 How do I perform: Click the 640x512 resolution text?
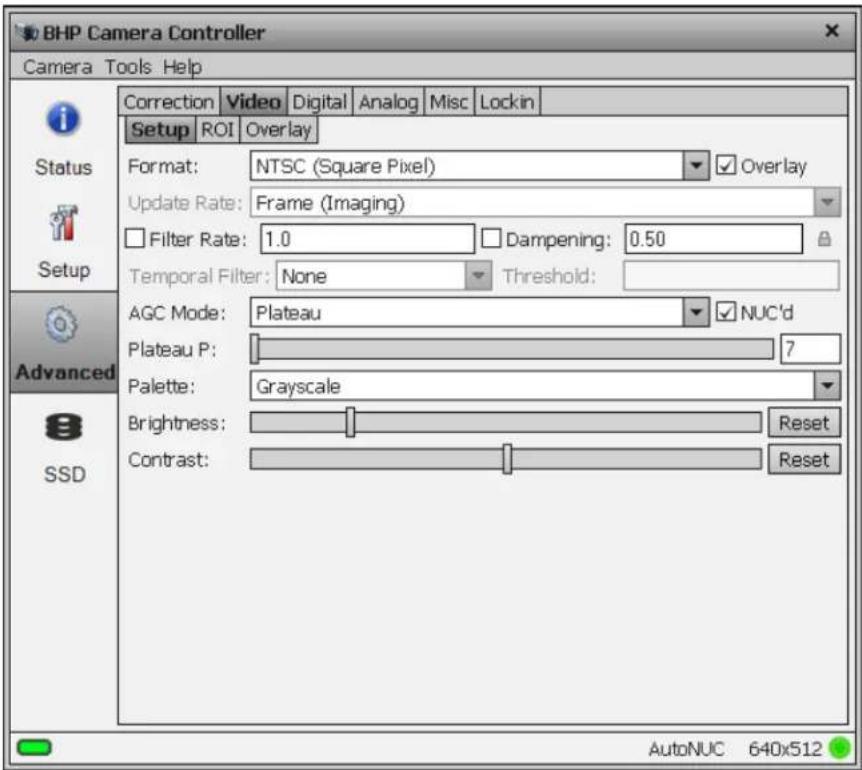click(x=785, y=749)
